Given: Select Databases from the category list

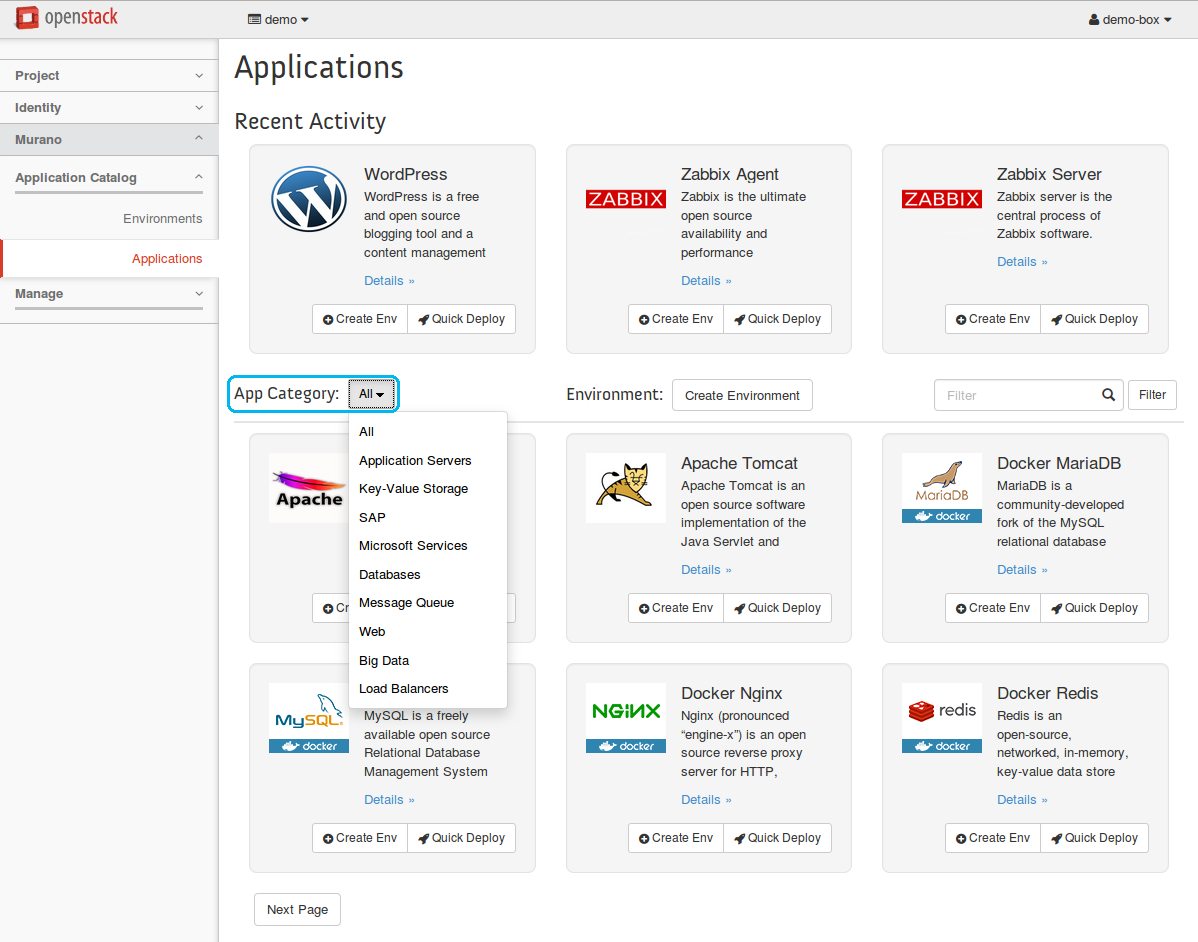Looking at the screenshot, I should (390, 575).
